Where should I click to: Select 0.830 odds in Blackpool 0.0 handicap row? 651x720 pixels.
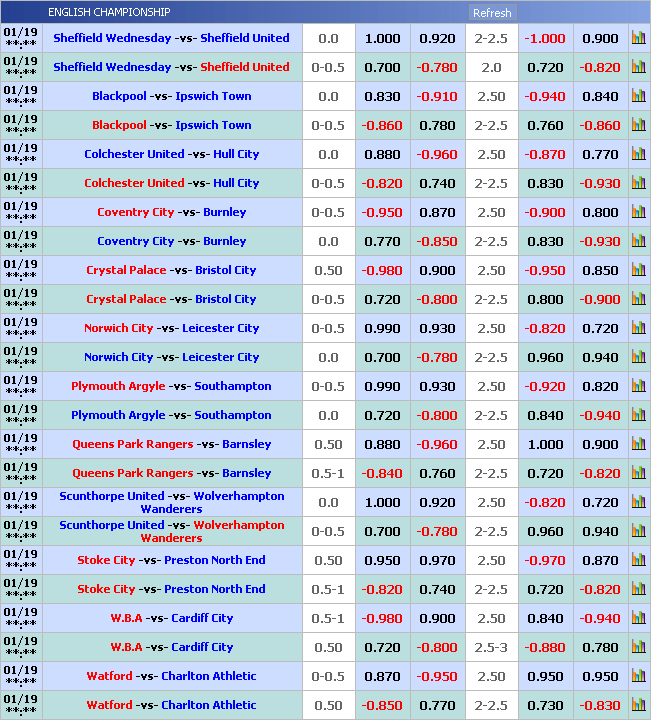pos(382,96)
